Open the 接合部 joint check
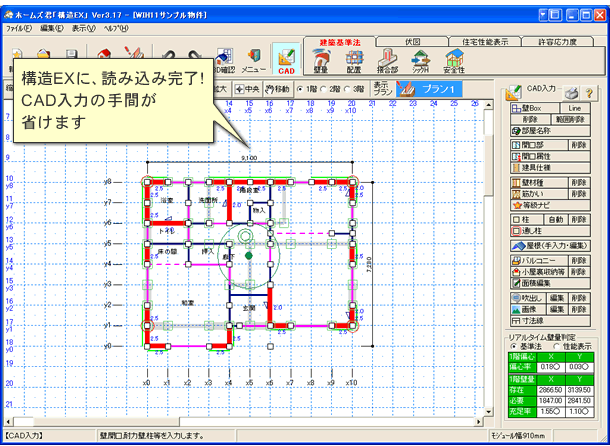 [x=387, y=61]
